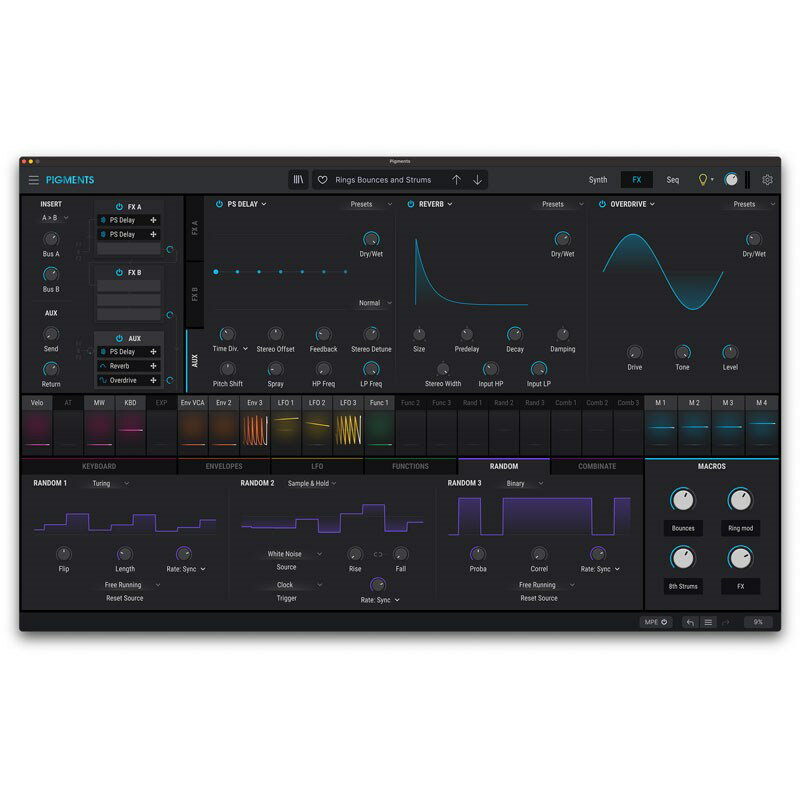Screen dimensions: 800x800
Task: Click the FX B bus output knob icon
Action: [170, 315]
